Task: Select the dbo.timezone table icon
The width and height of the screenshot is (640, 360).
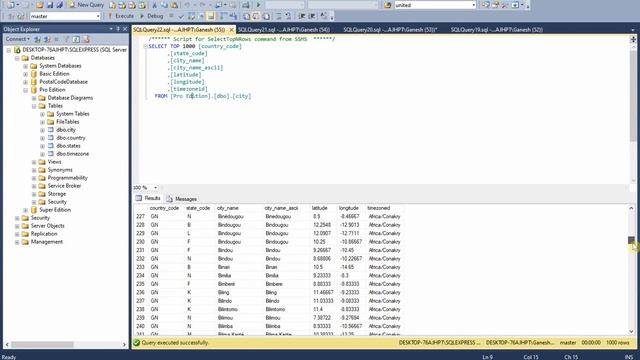Action: 51,154
